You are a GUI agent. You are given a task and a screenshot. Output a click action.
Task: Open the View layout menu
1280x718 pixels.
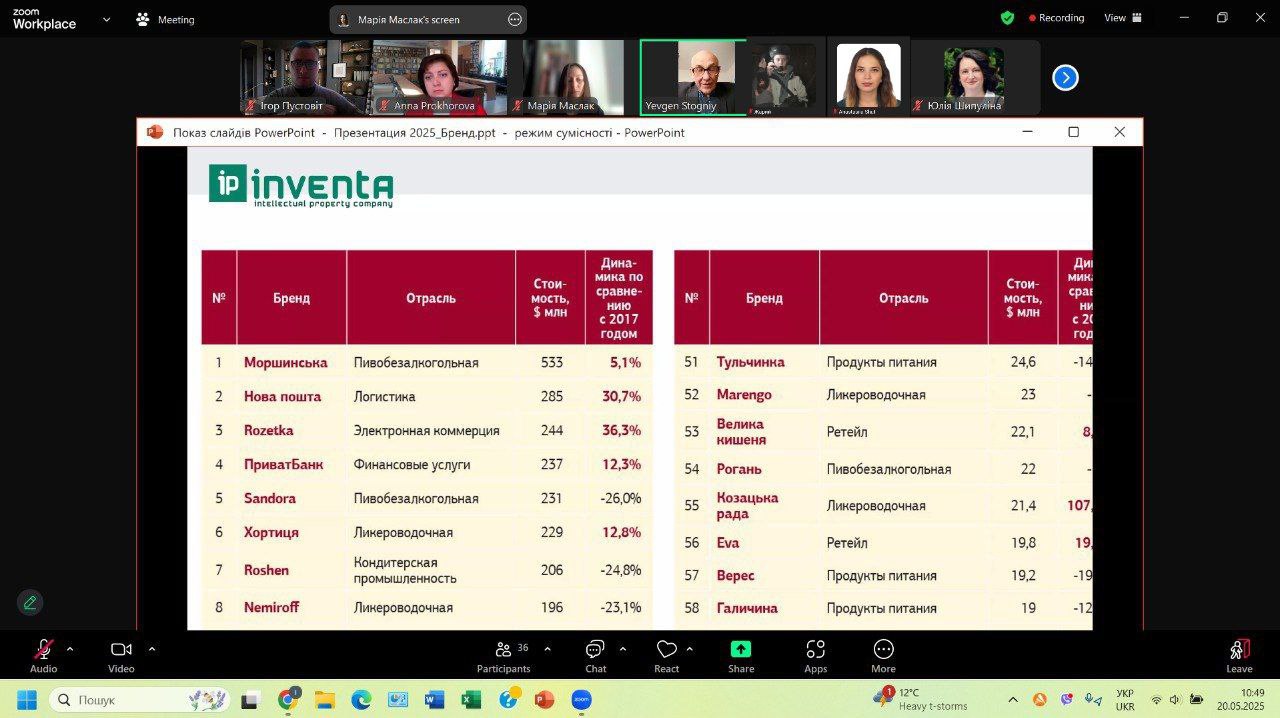pyautogui.click(x=1123, y=18)
